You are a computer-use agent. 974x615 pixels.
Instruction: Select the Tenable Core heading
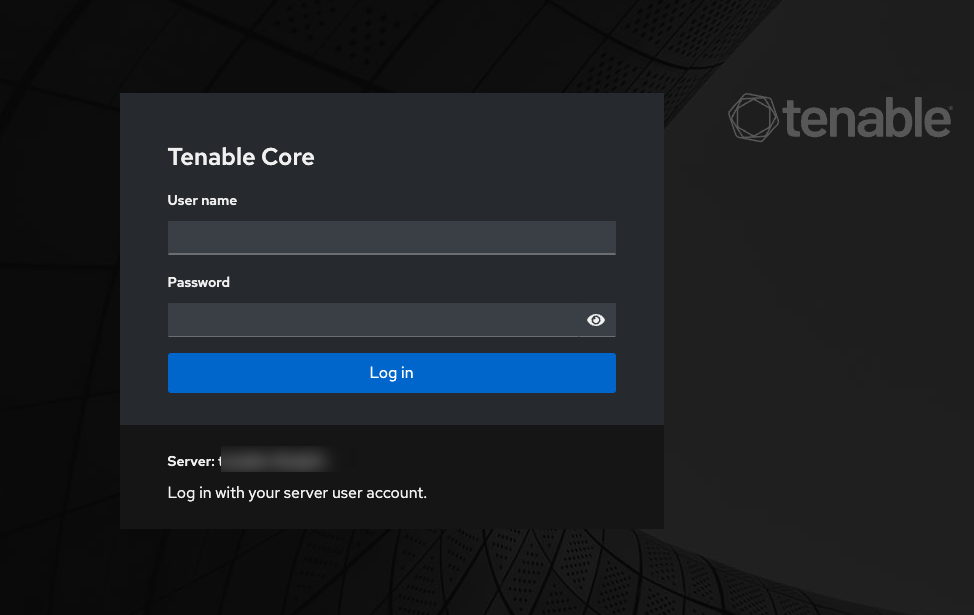pyautogui.click(x=241, y=157)
